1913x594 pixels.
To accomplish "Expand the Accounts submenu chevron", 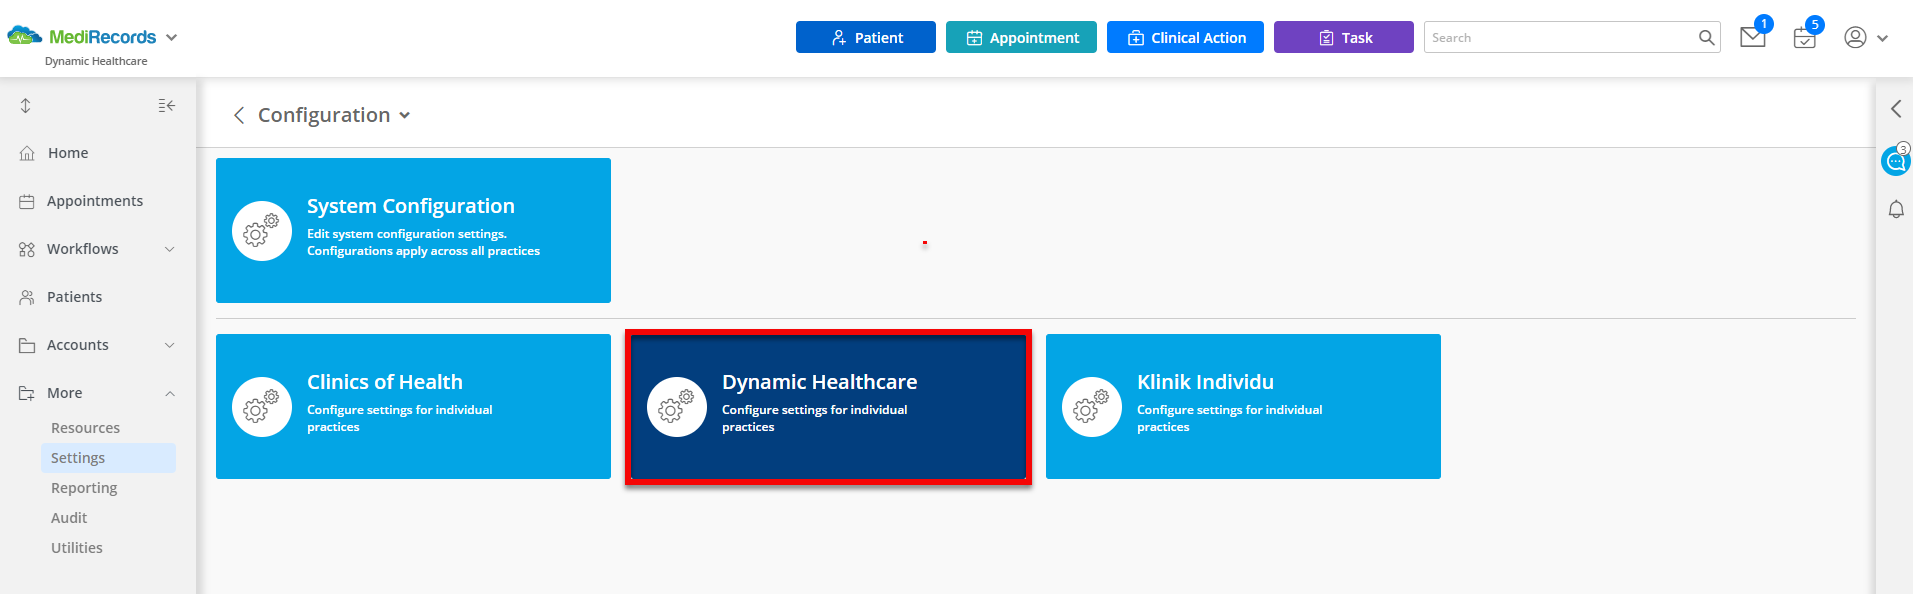I will [x=170, y=345].
